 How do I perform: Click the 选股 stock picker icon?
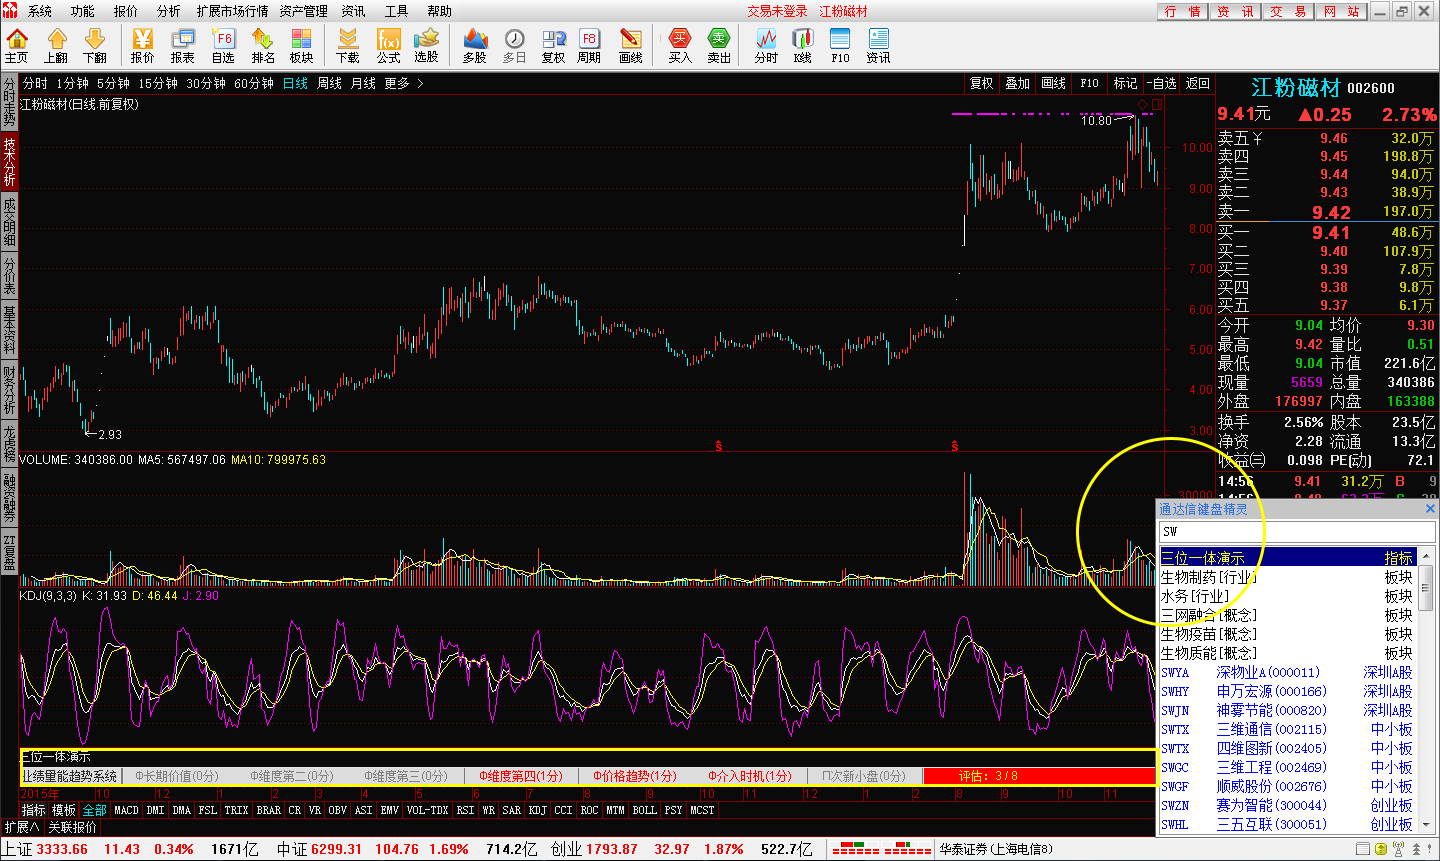(427, 46)
